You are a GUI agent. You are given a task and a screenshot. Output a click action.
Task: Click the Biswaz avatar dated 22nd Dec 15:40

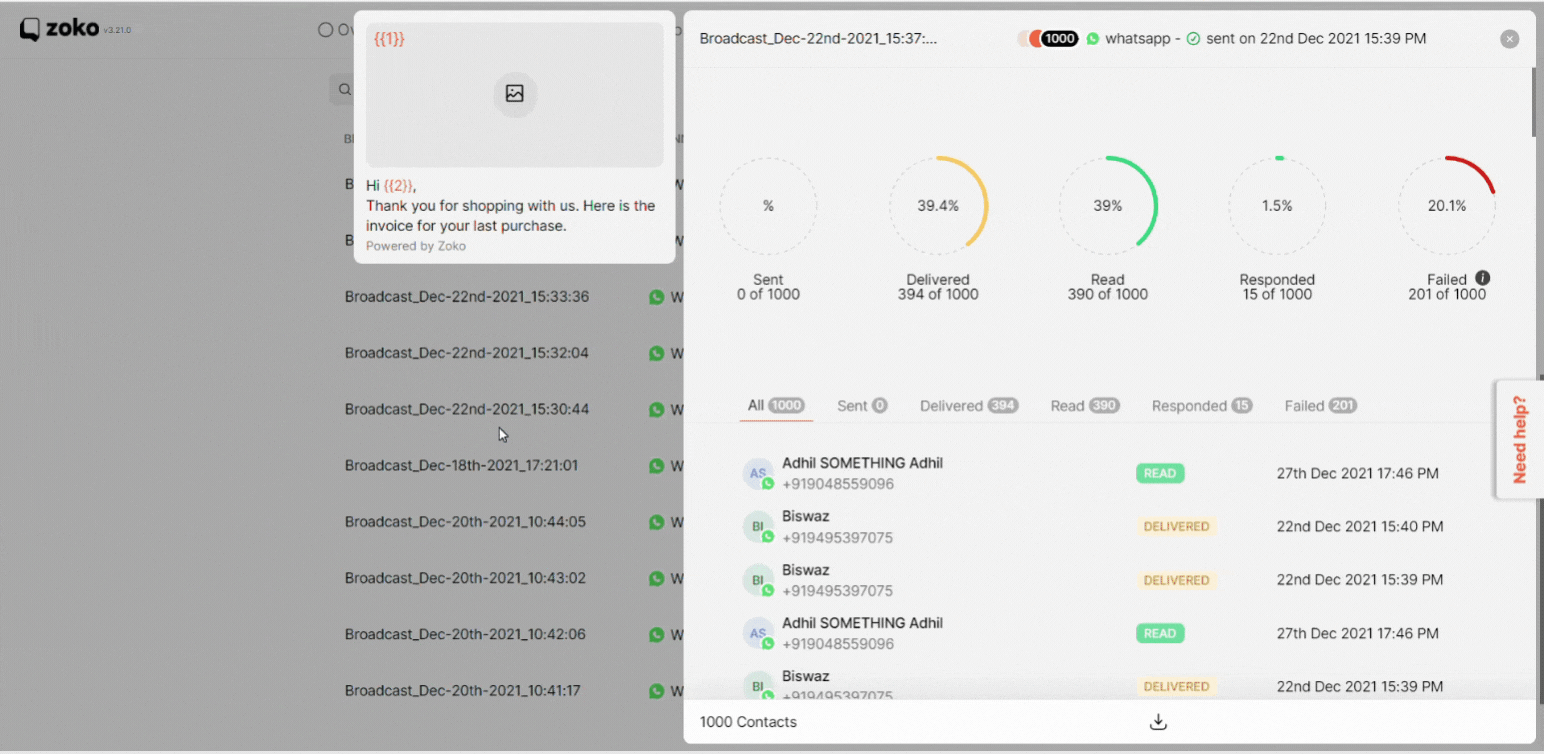point(758,527)
